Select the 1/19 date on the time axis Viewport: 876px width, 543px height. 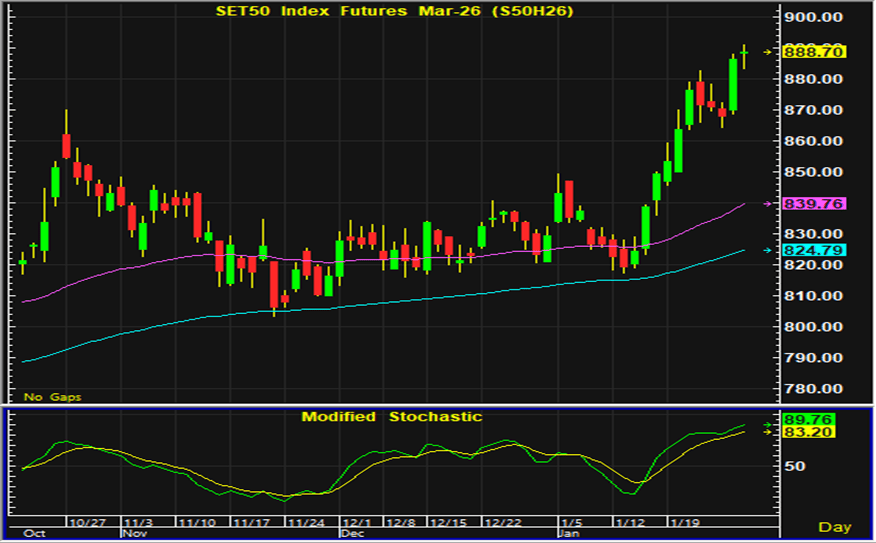pyautogui.click(x=684, y=523)
